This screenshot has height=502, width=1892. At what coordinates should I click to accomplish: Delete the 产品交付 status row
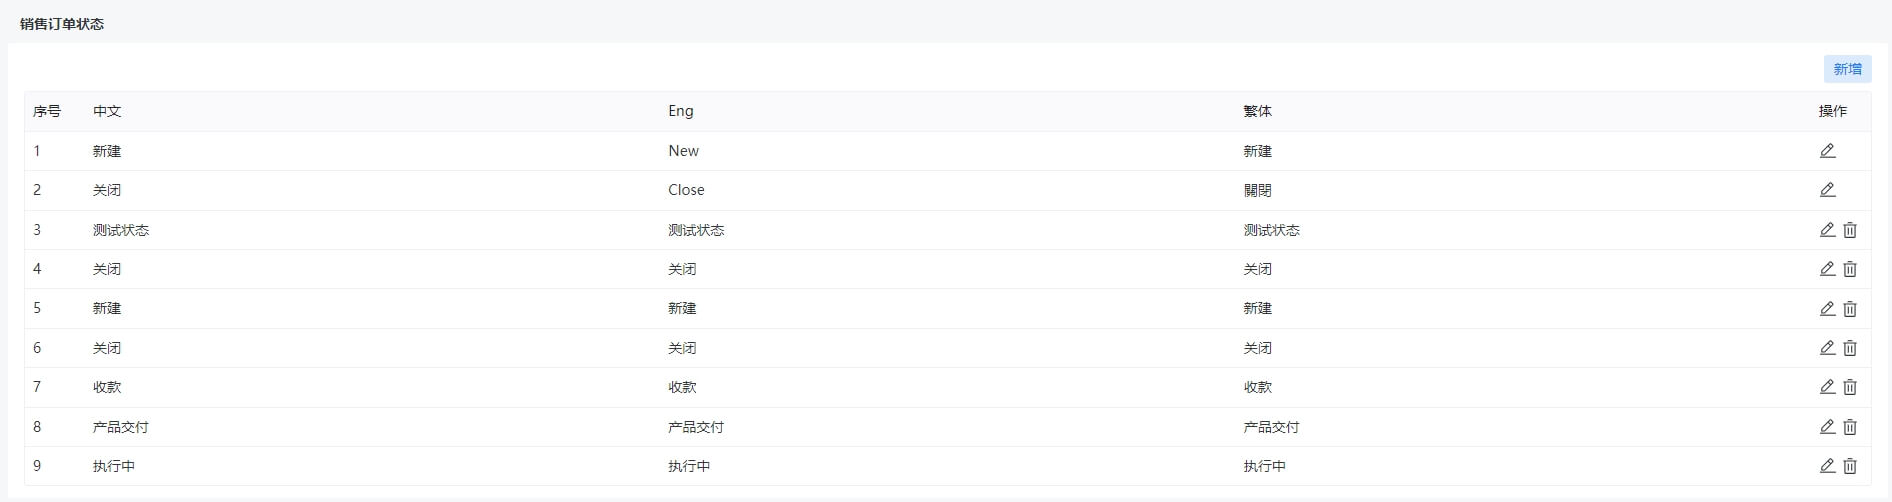[1850, 427]
